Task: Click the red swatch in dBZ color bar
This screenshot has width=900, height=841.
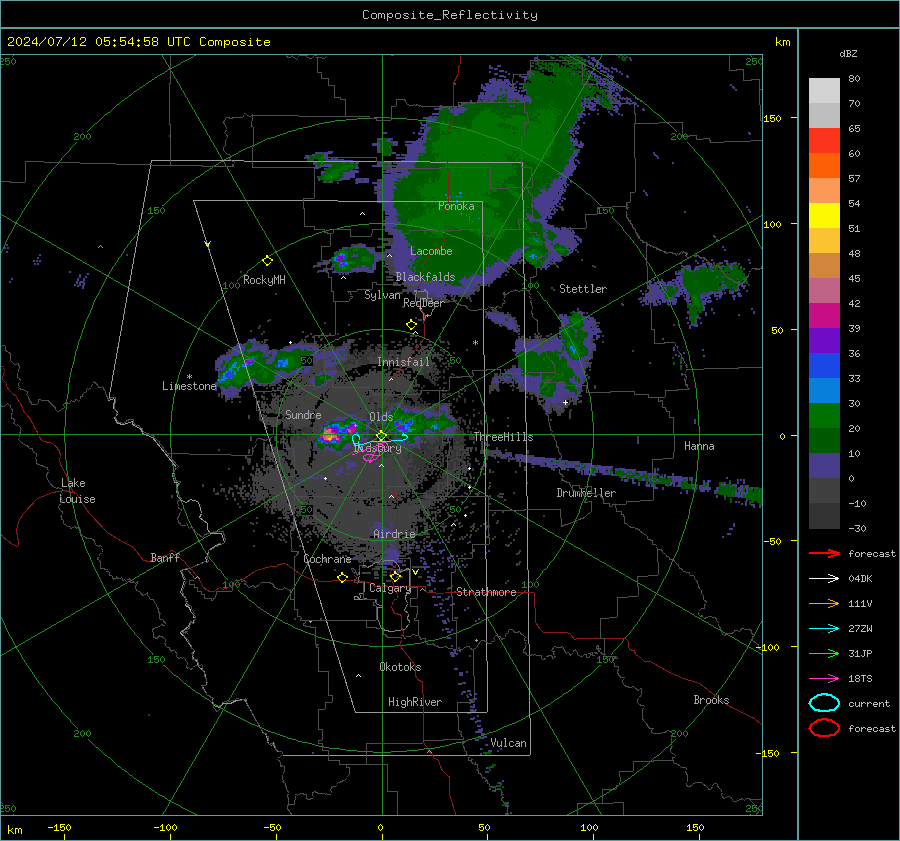Action: [x=824, y=140]
